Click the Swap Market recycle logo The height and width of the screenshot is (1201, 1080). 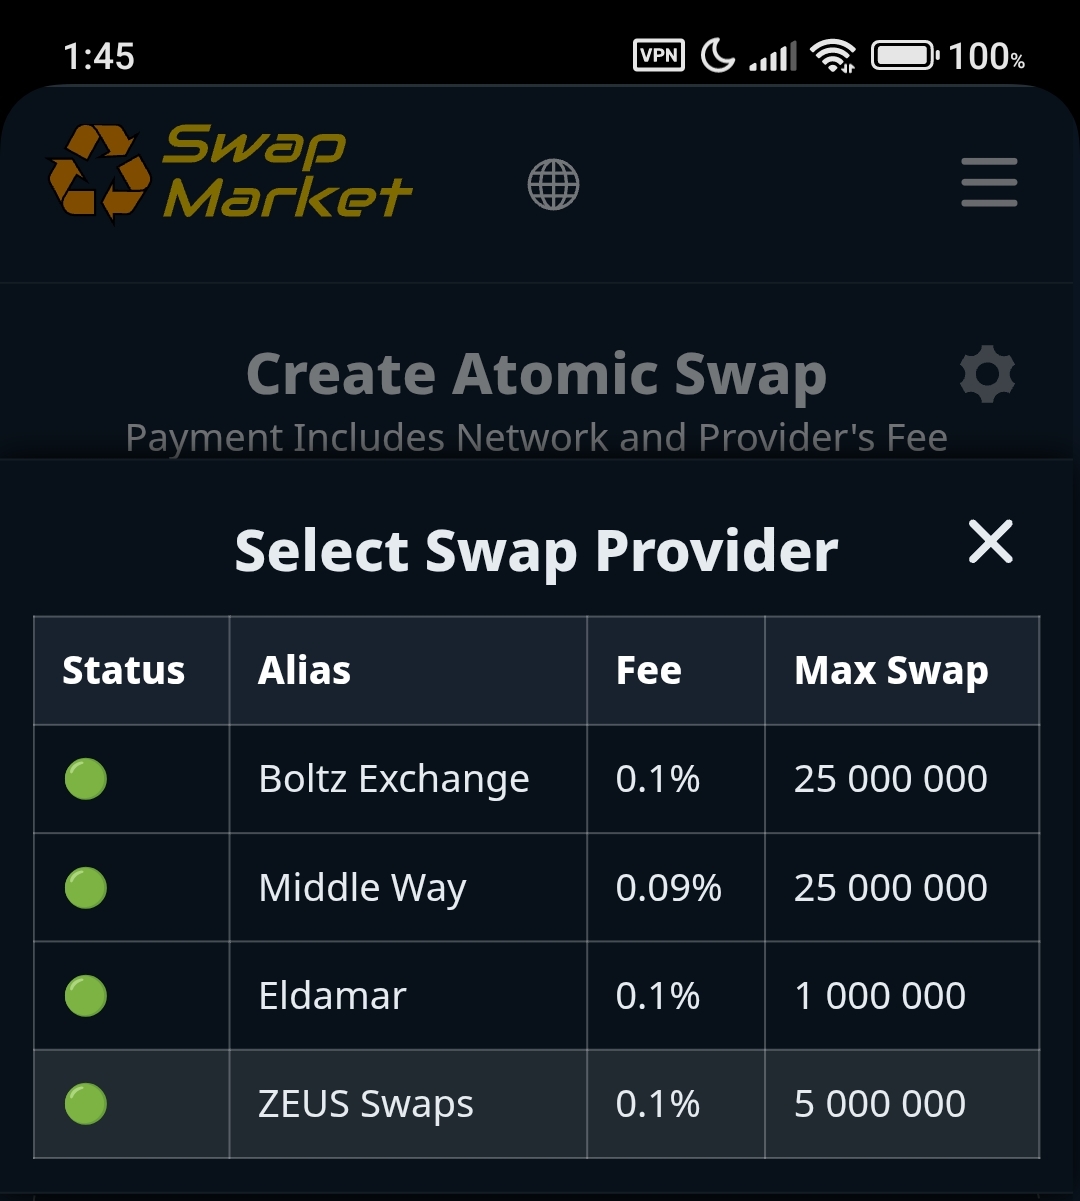98,172
